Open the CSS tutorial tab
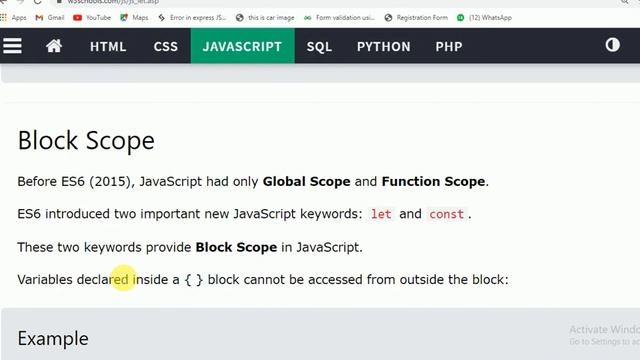640x360 pixels. point(166,46)
